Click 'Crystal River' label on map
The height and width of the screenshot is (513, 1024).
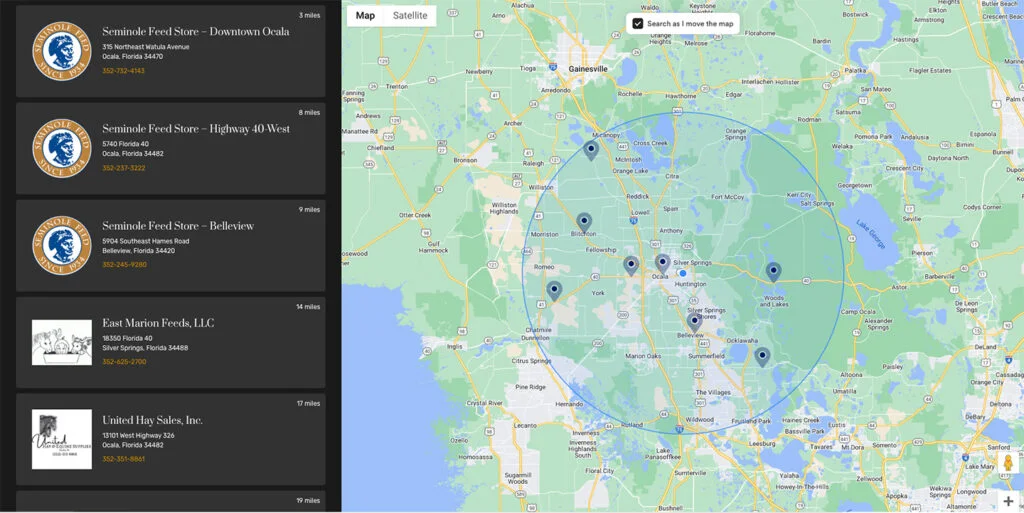tap(485, 404)
